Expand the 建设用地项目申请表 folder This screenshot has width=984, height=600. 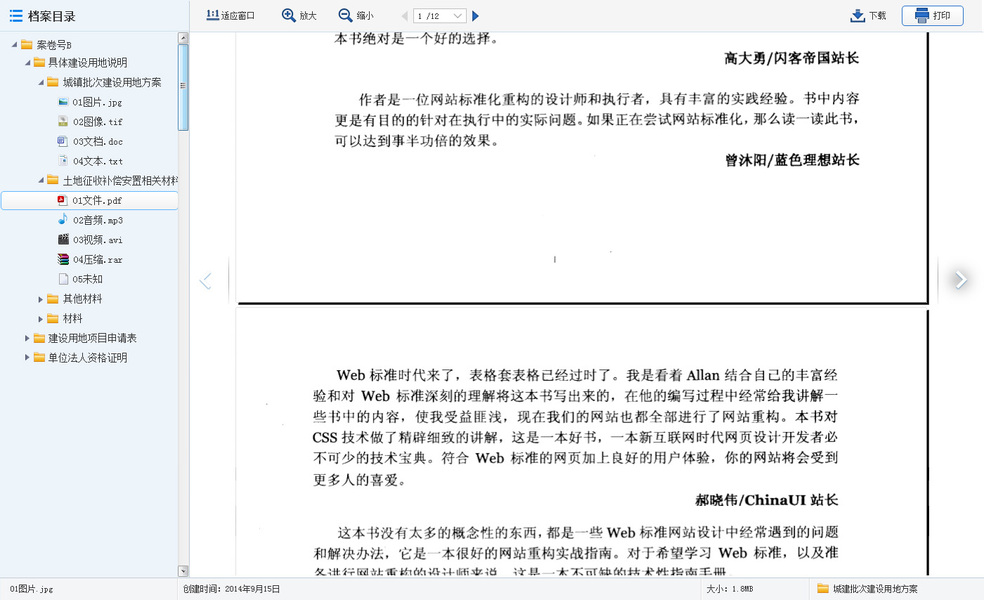[x=27, y=338]
